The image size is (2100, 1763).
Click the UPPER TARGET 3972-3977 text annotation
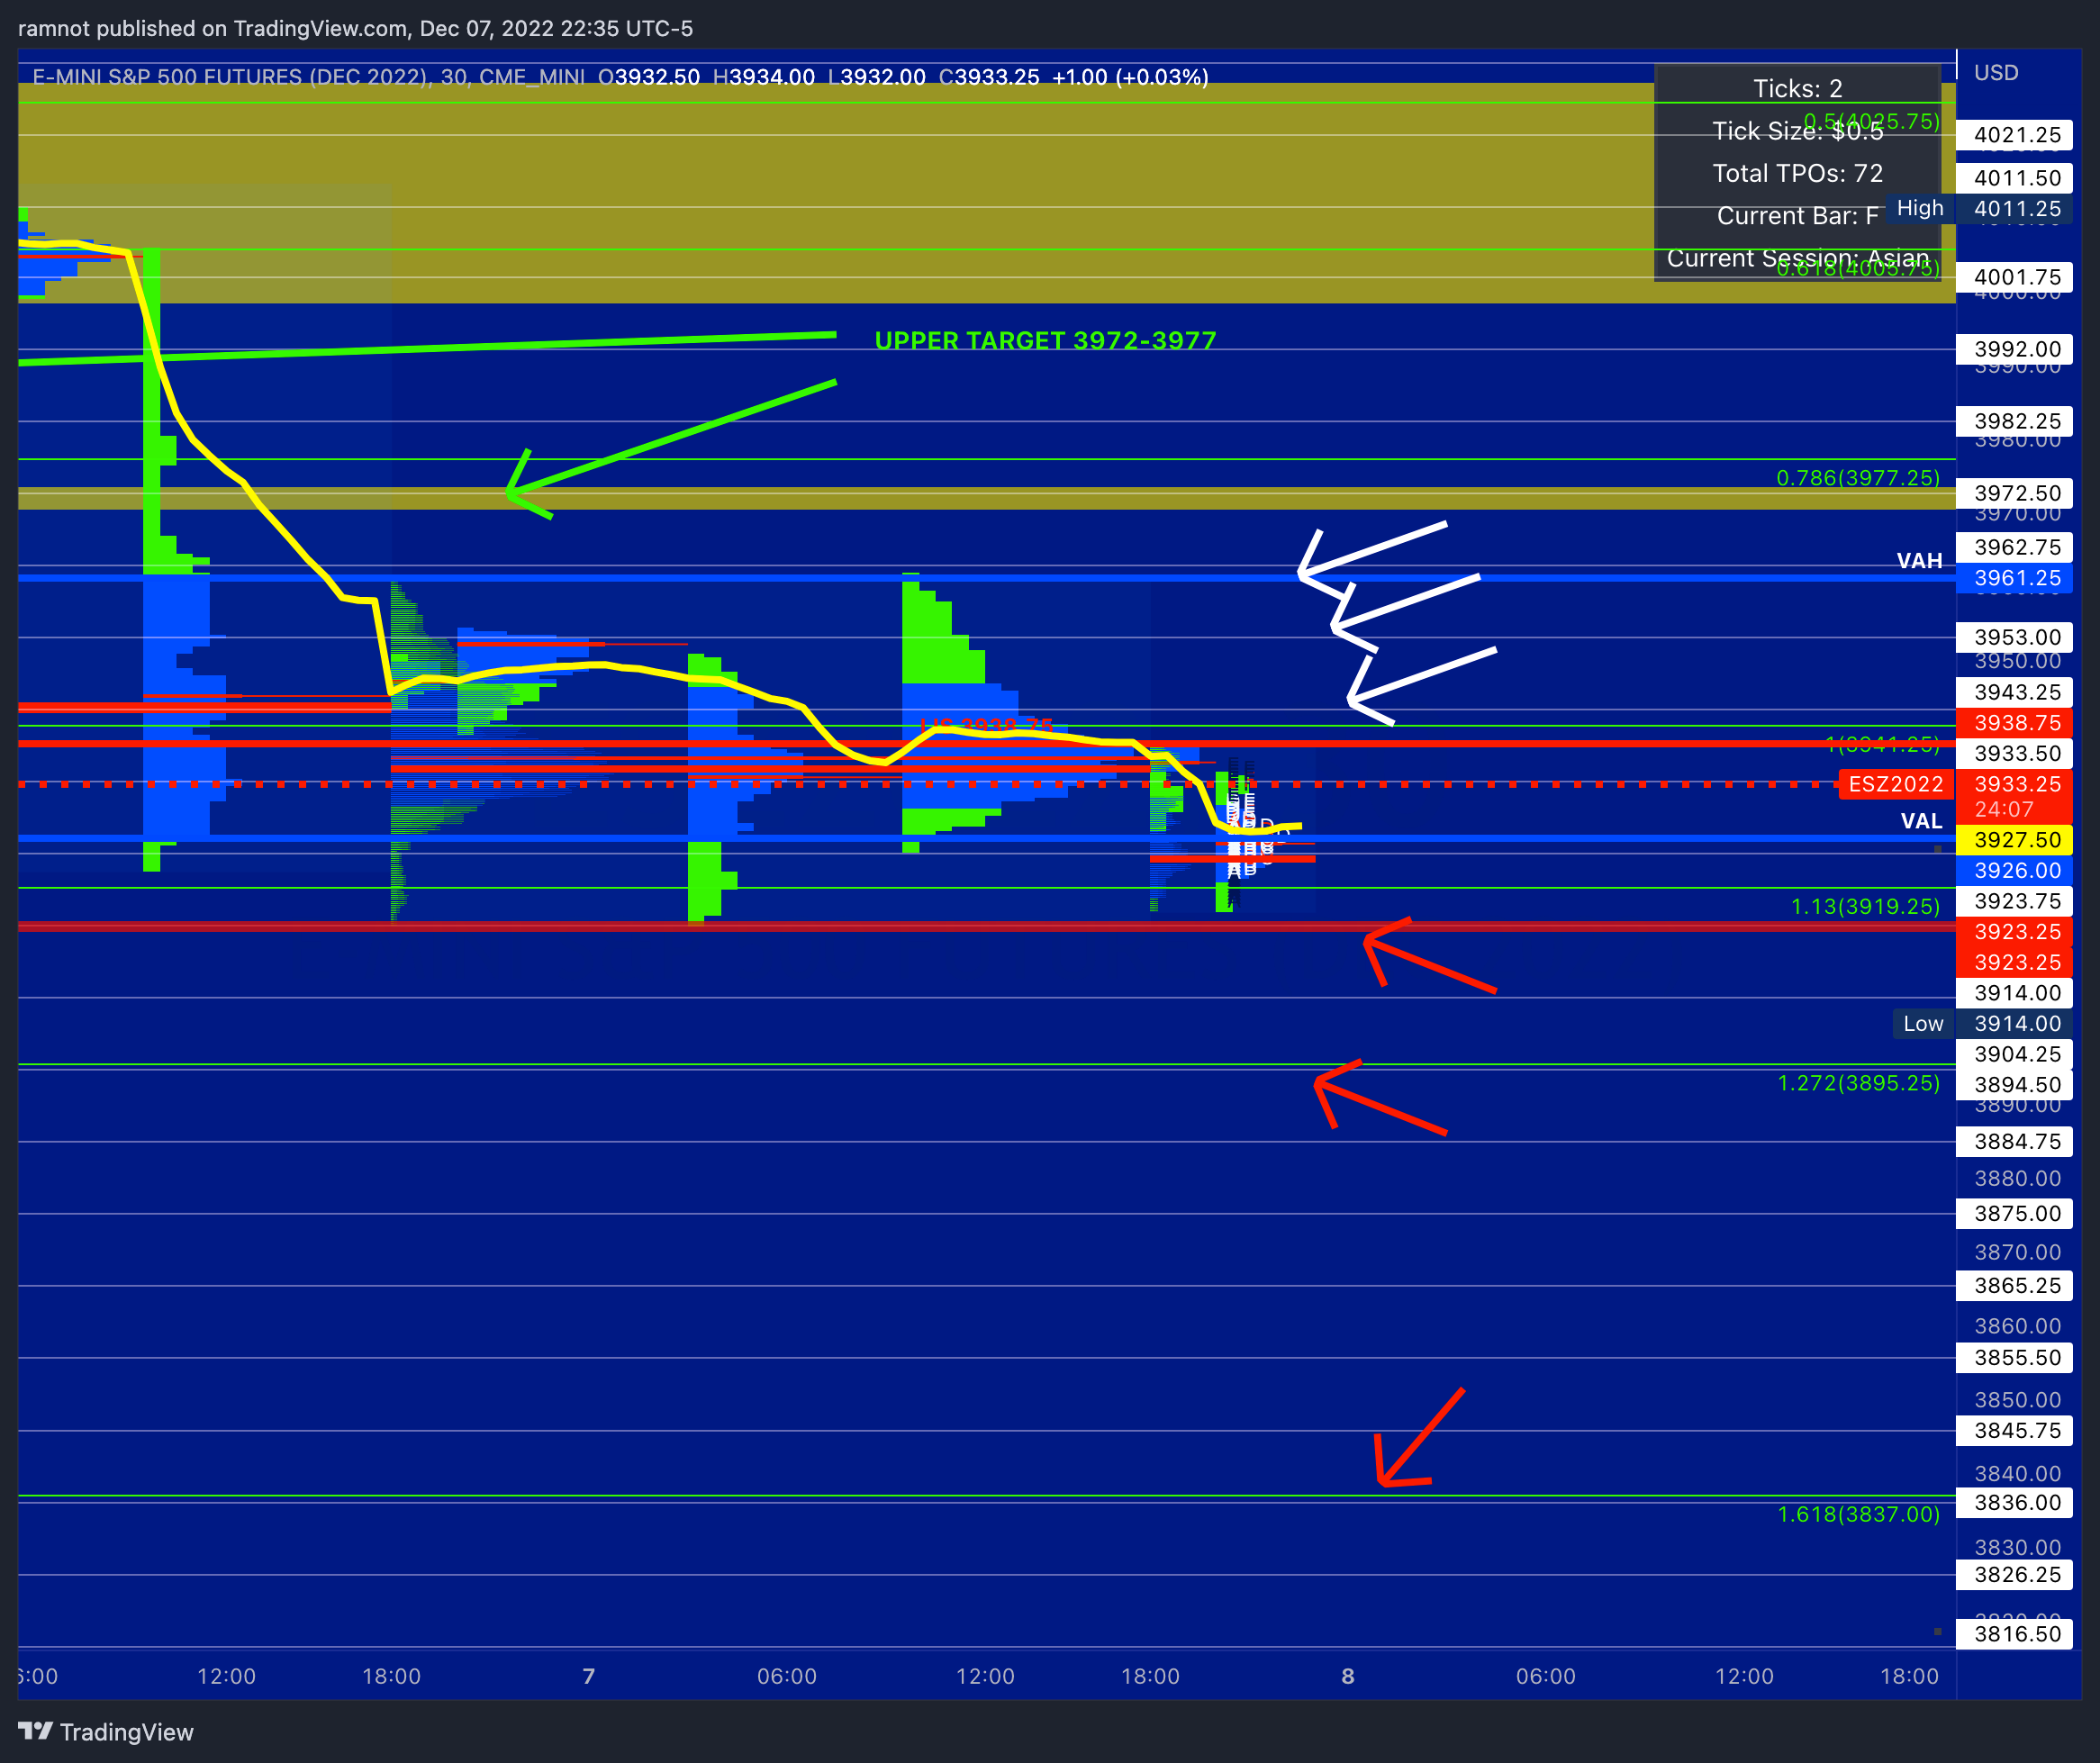pyautogui.click(x=1045, y=340)
